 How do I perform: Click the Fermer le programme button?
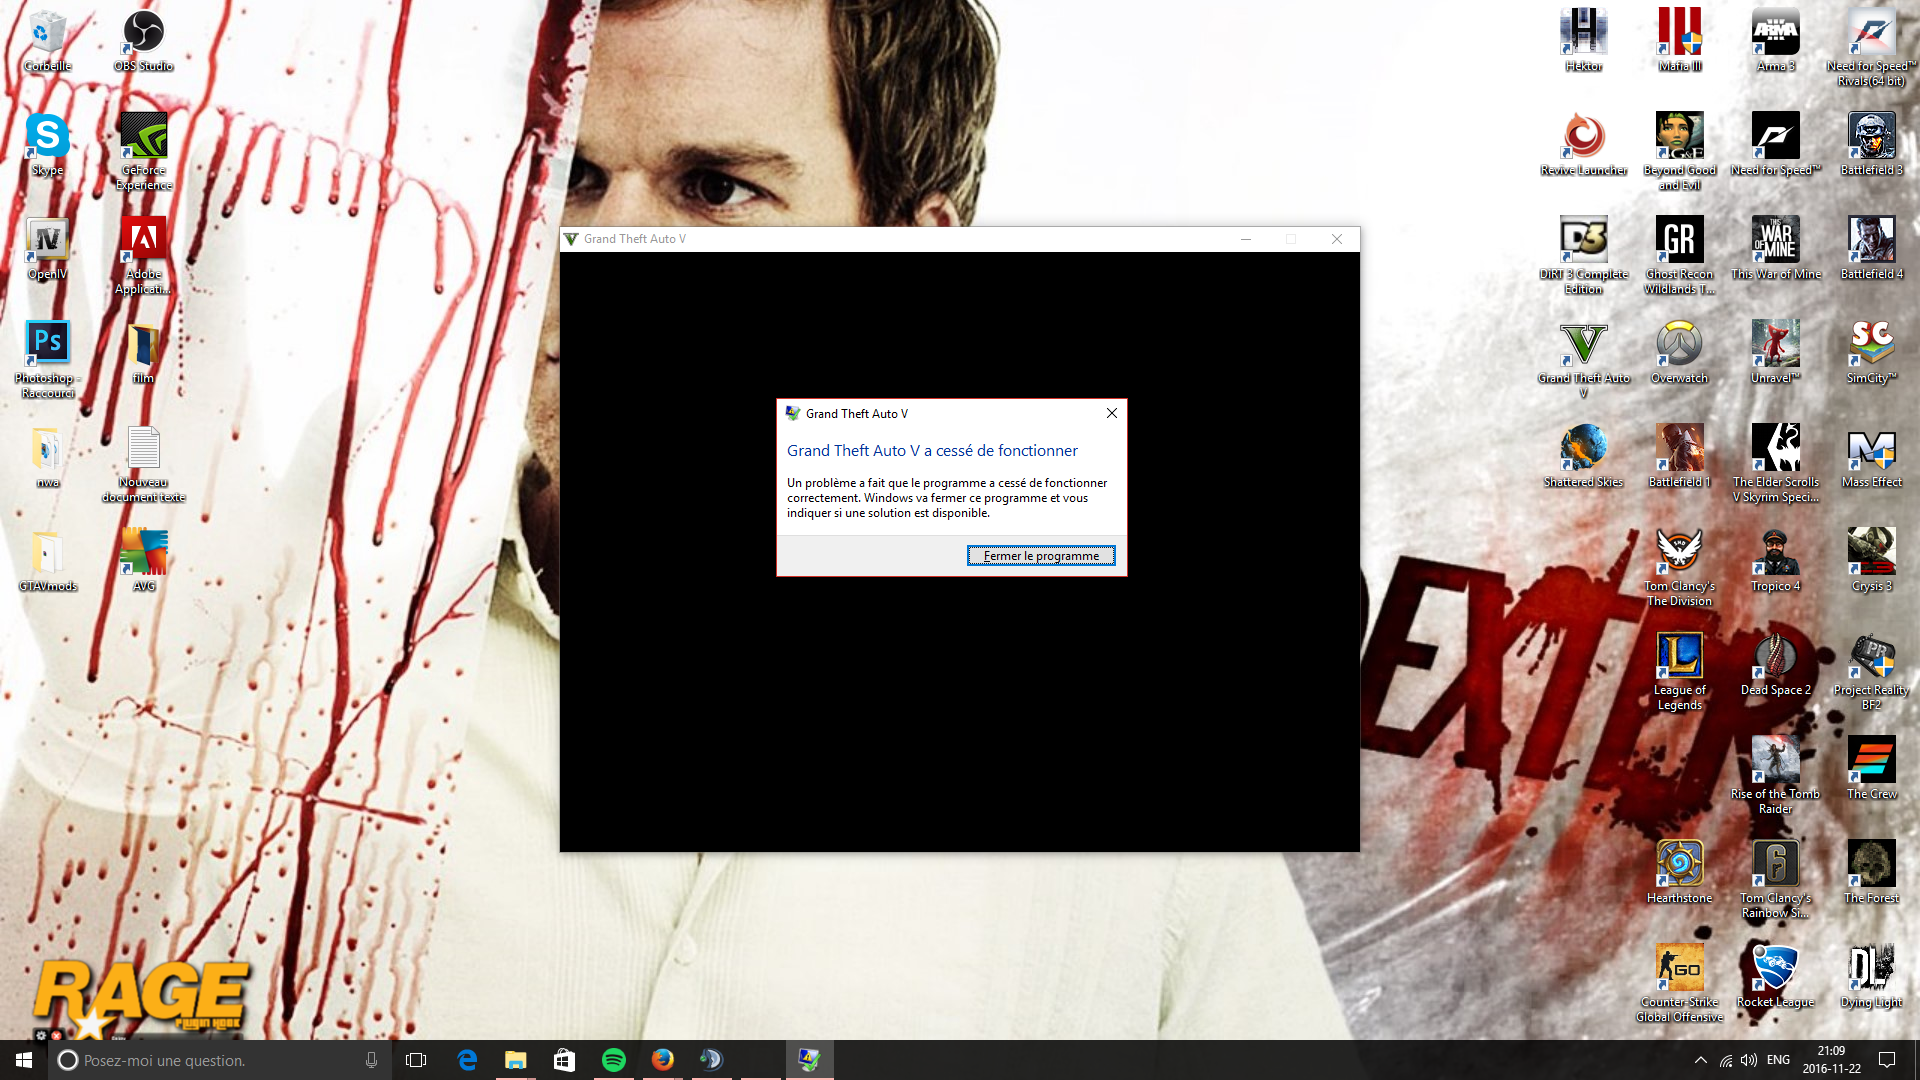[1040, 556]
